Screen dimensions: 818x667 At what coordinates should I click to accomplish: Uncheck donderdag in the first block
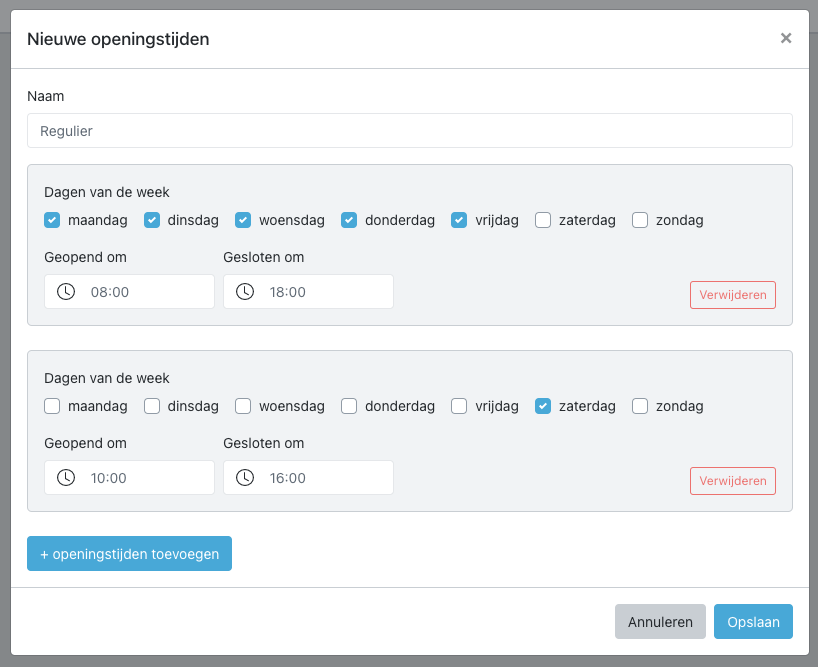tap(349, 220)
